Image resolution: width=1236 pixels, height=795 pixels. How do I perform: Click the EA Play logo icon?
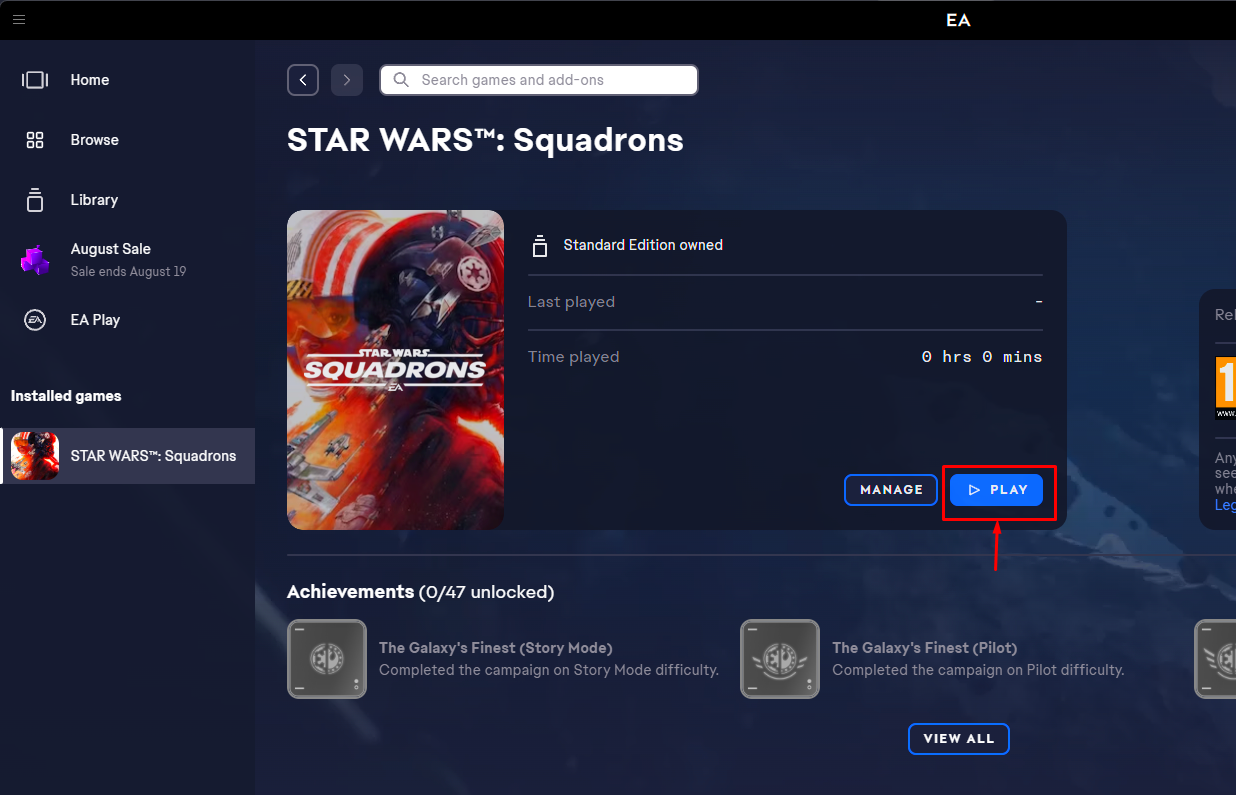pos(35,320)
